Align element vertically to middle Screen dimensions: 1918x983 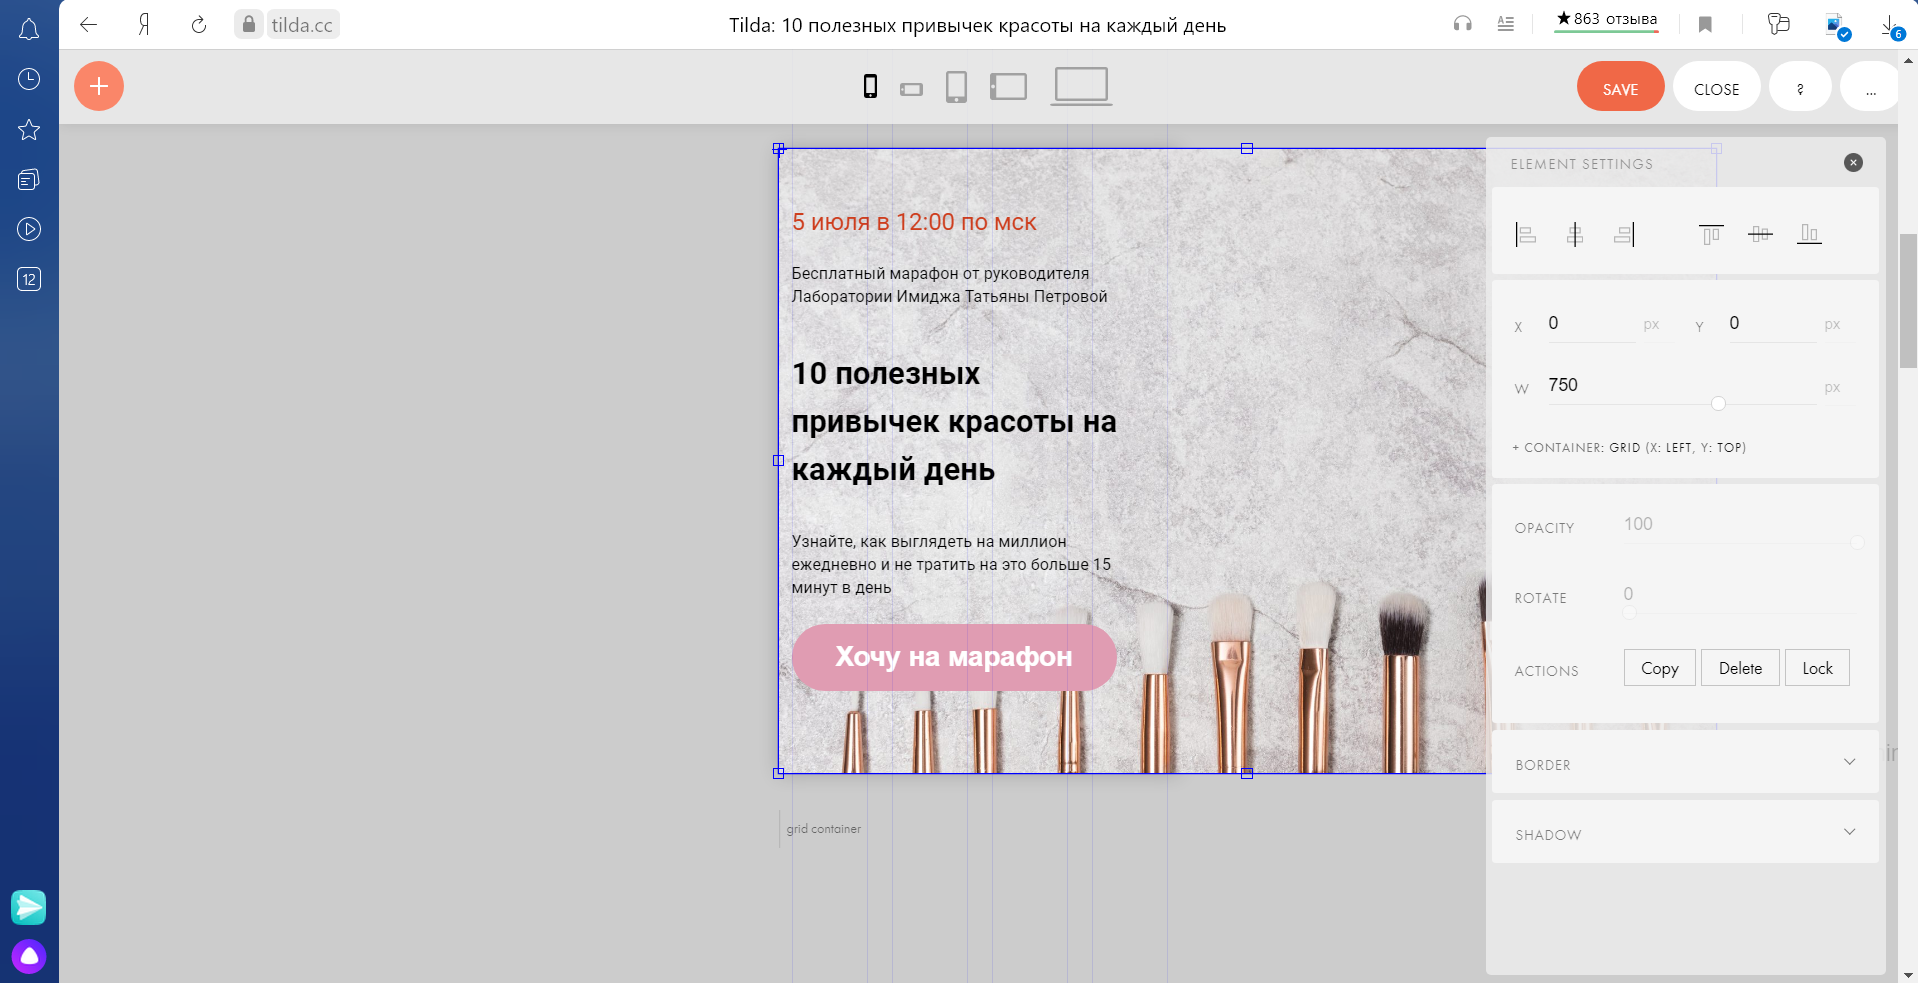1760,234
